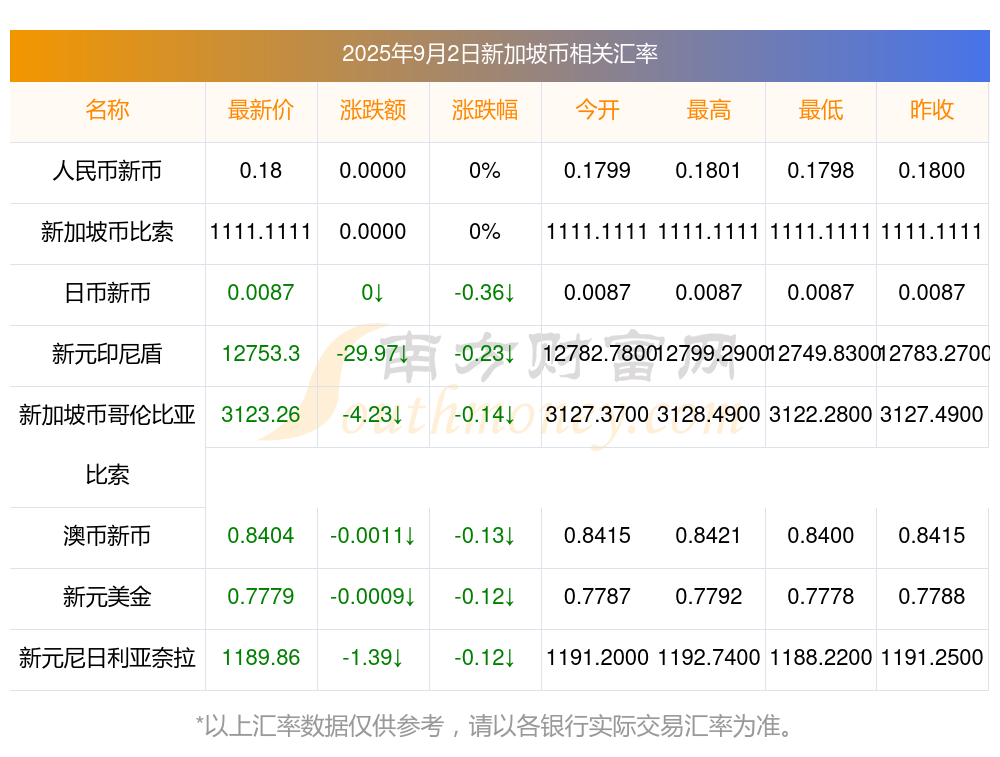Click change amount -1.39↓

pyautogui.click(x=372, y=658)
